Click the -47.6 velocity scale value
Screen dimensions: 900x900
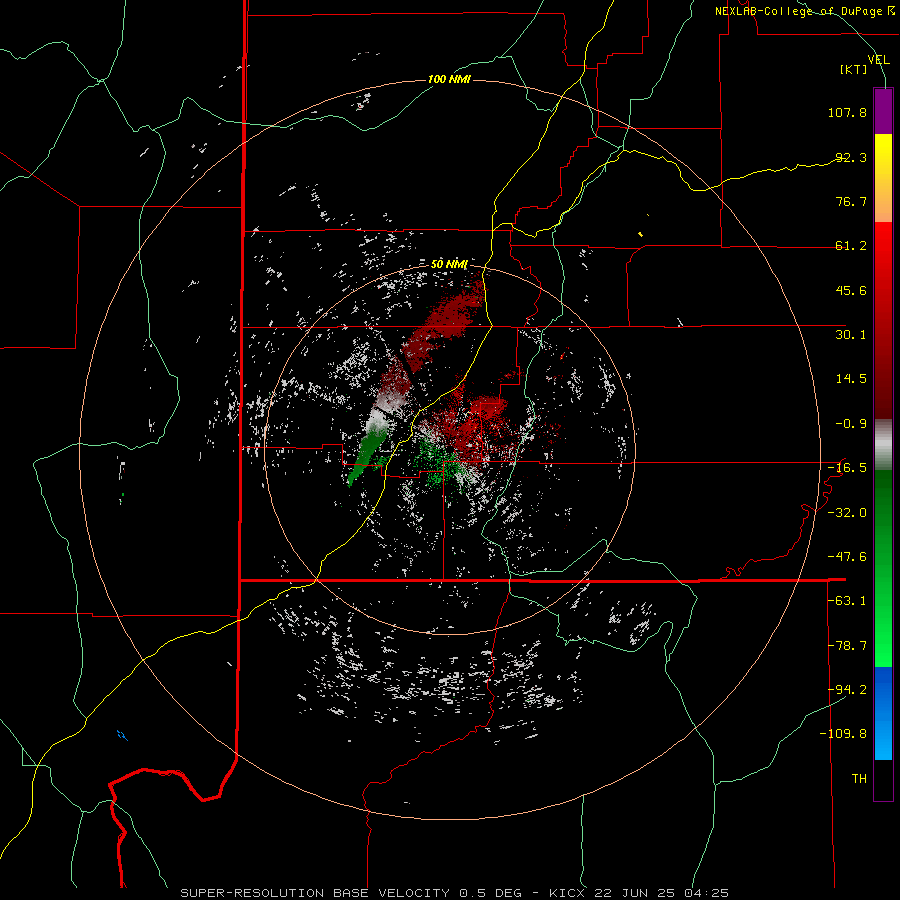847,557
